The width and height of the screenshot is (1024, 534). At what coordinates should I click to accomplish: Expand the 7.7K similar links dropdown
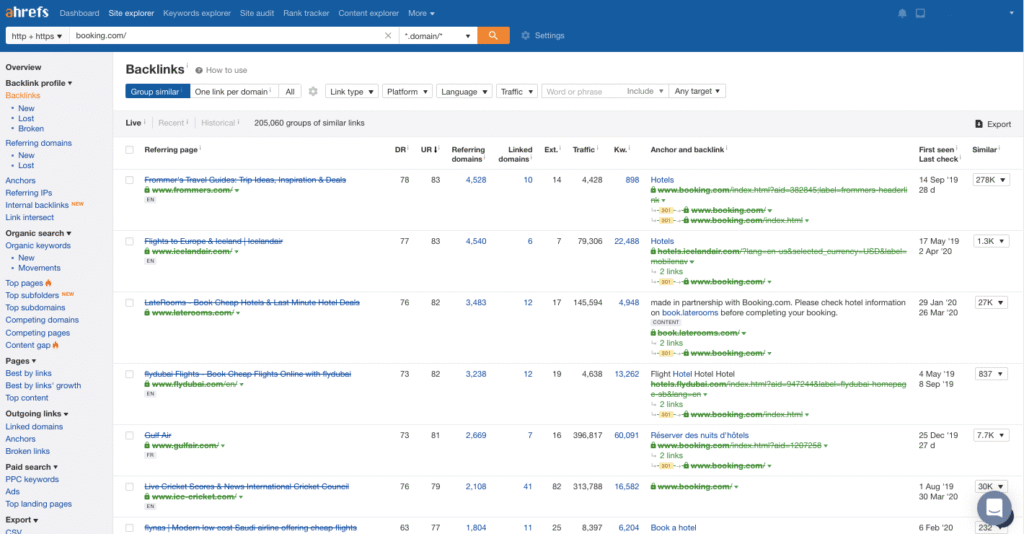(x=990, y=435)
